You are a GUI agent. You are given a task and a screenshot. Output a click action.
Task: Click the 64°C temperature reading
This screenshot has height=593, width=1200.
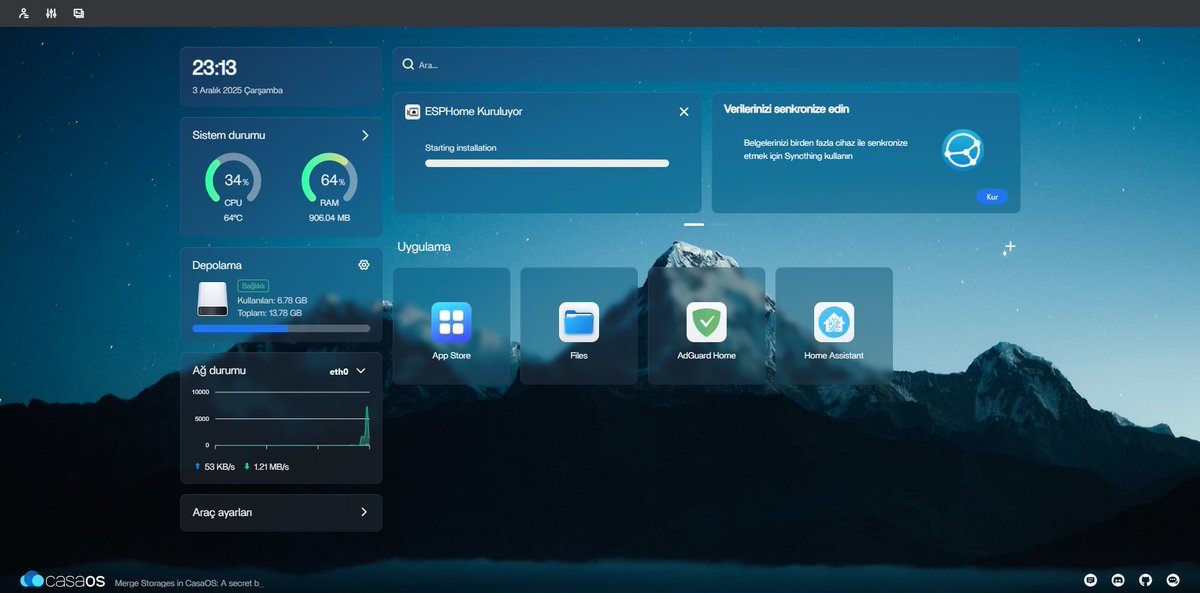pyautogui.click(x=233, y=217)
